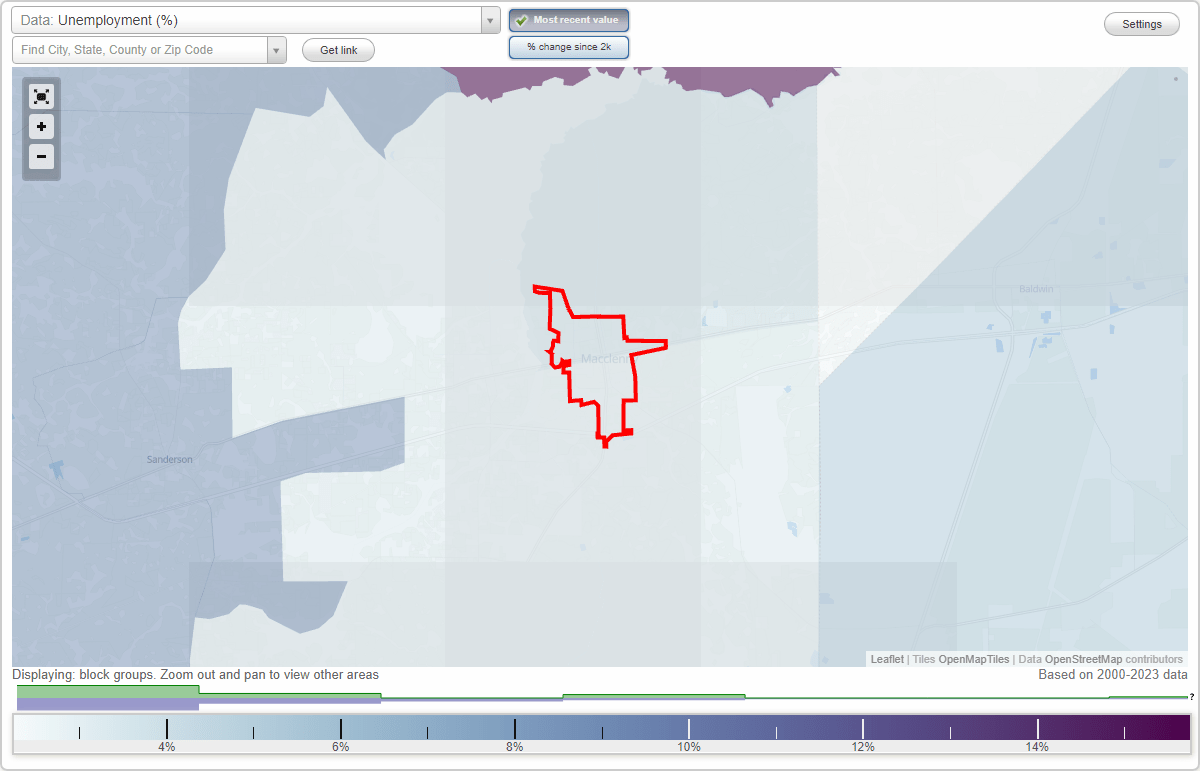The image size is (1200, 771).
Task: Select Most recent value option
Action: pos(569,20)
